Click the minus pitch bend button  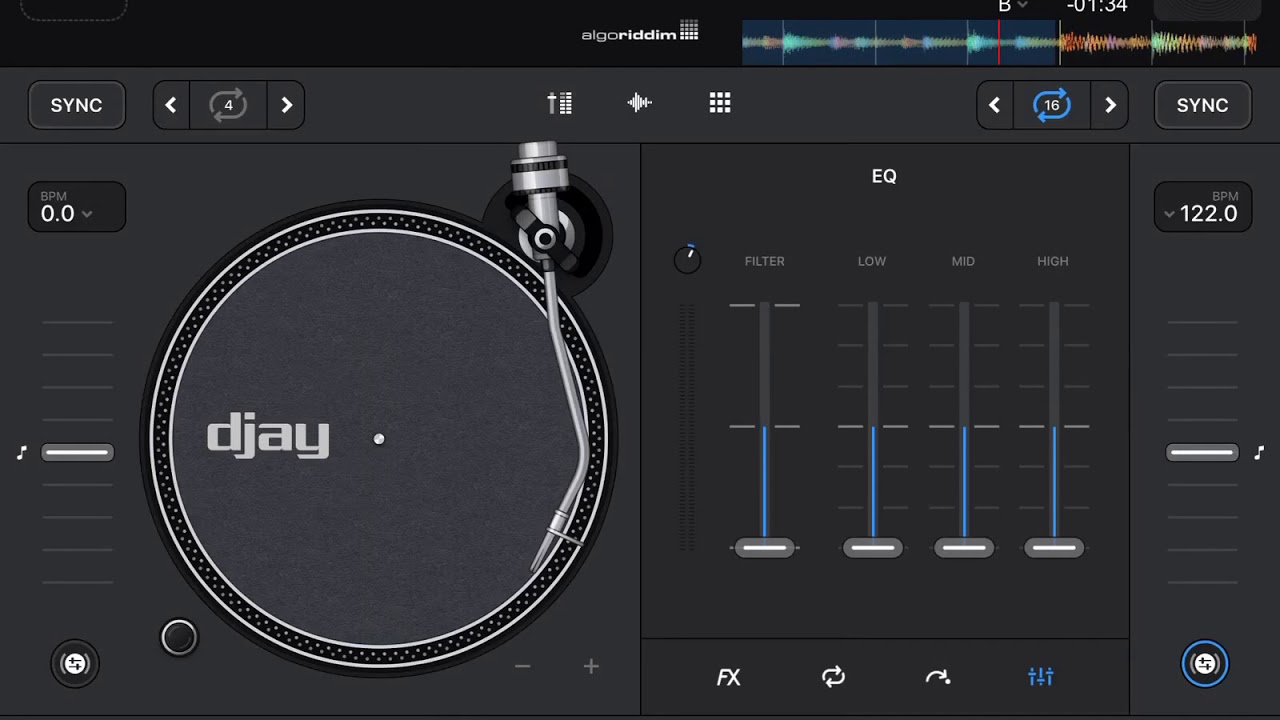pyautogui.click(x=522, y=666)
